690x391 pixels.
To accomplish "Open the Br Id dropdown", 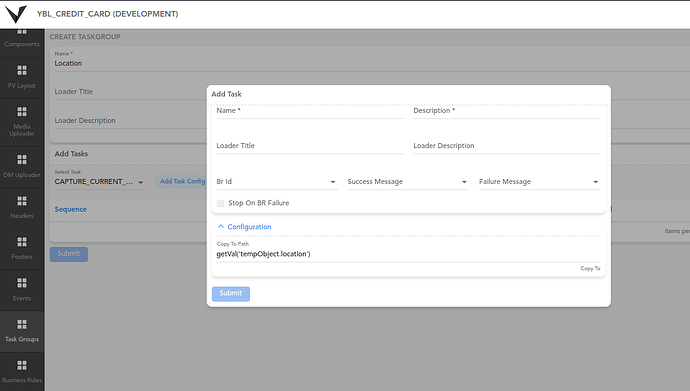I will point(277,182).
